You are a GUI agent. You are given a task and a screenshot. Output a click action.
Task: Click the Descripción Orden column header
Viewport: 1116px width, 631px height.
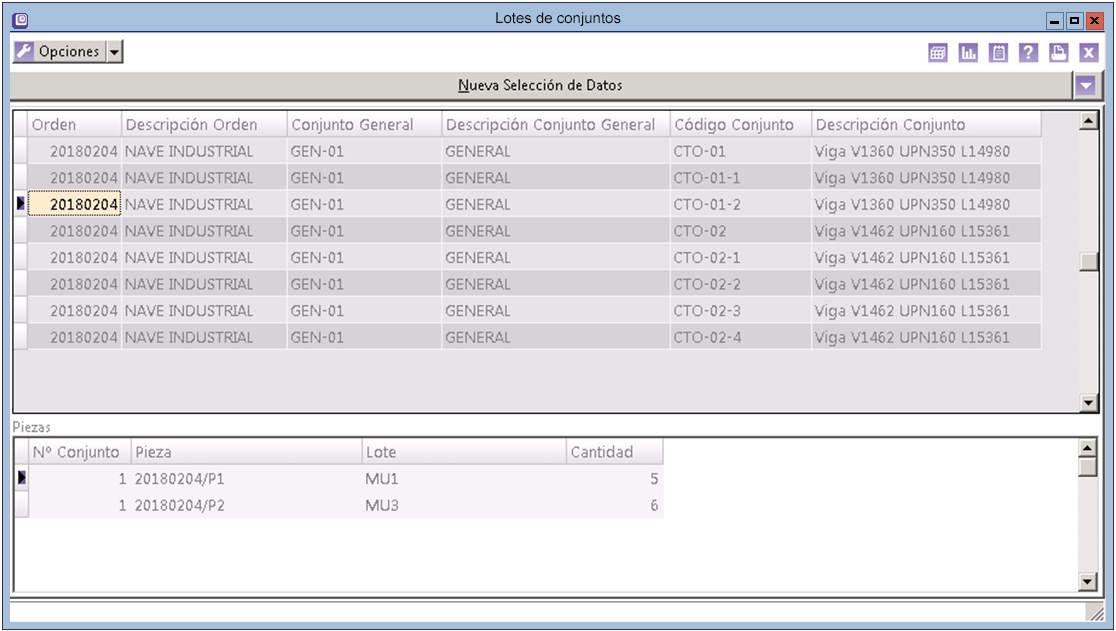click(191, 125)
